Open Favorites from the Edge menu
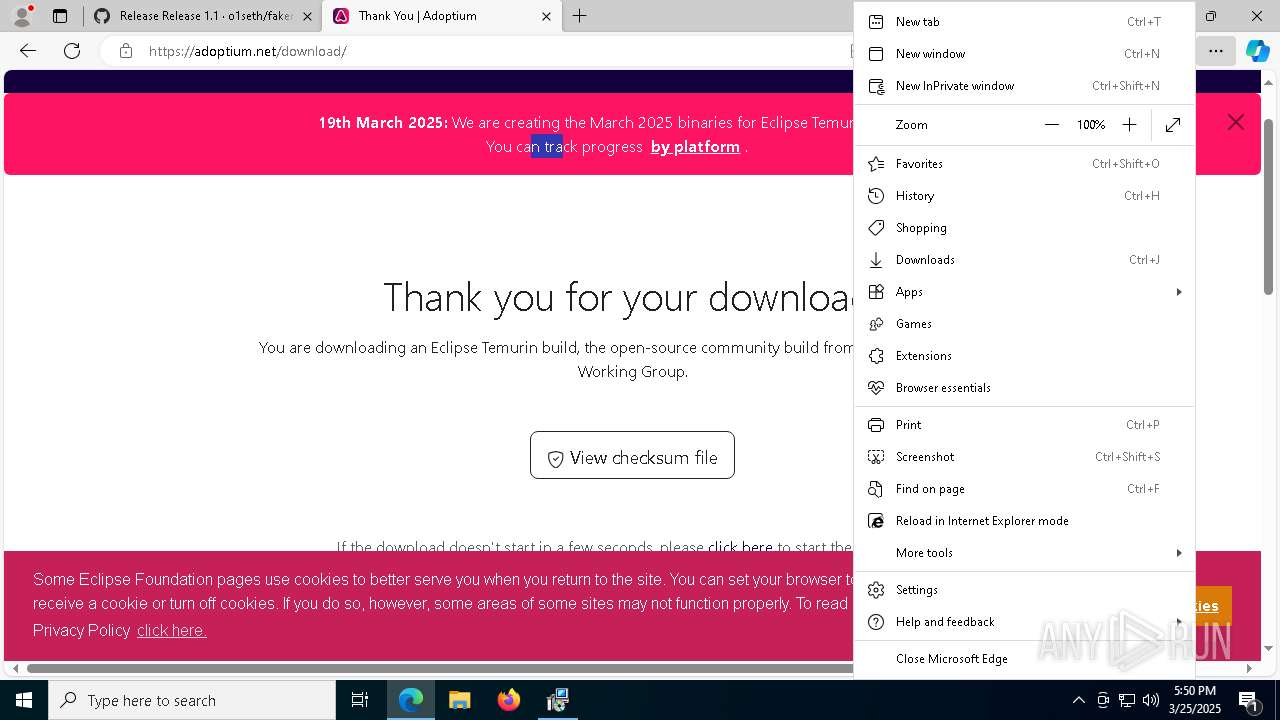Image resolution: width=1280 pixels, height=720 pixels. [x=1024, y=164]
